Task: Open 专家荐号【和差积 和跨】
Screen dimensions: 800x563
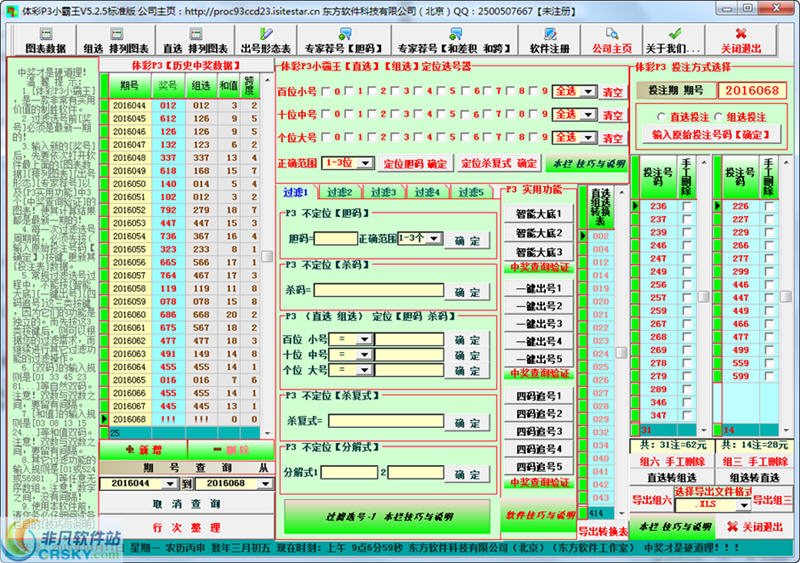Action: point(455,40)
